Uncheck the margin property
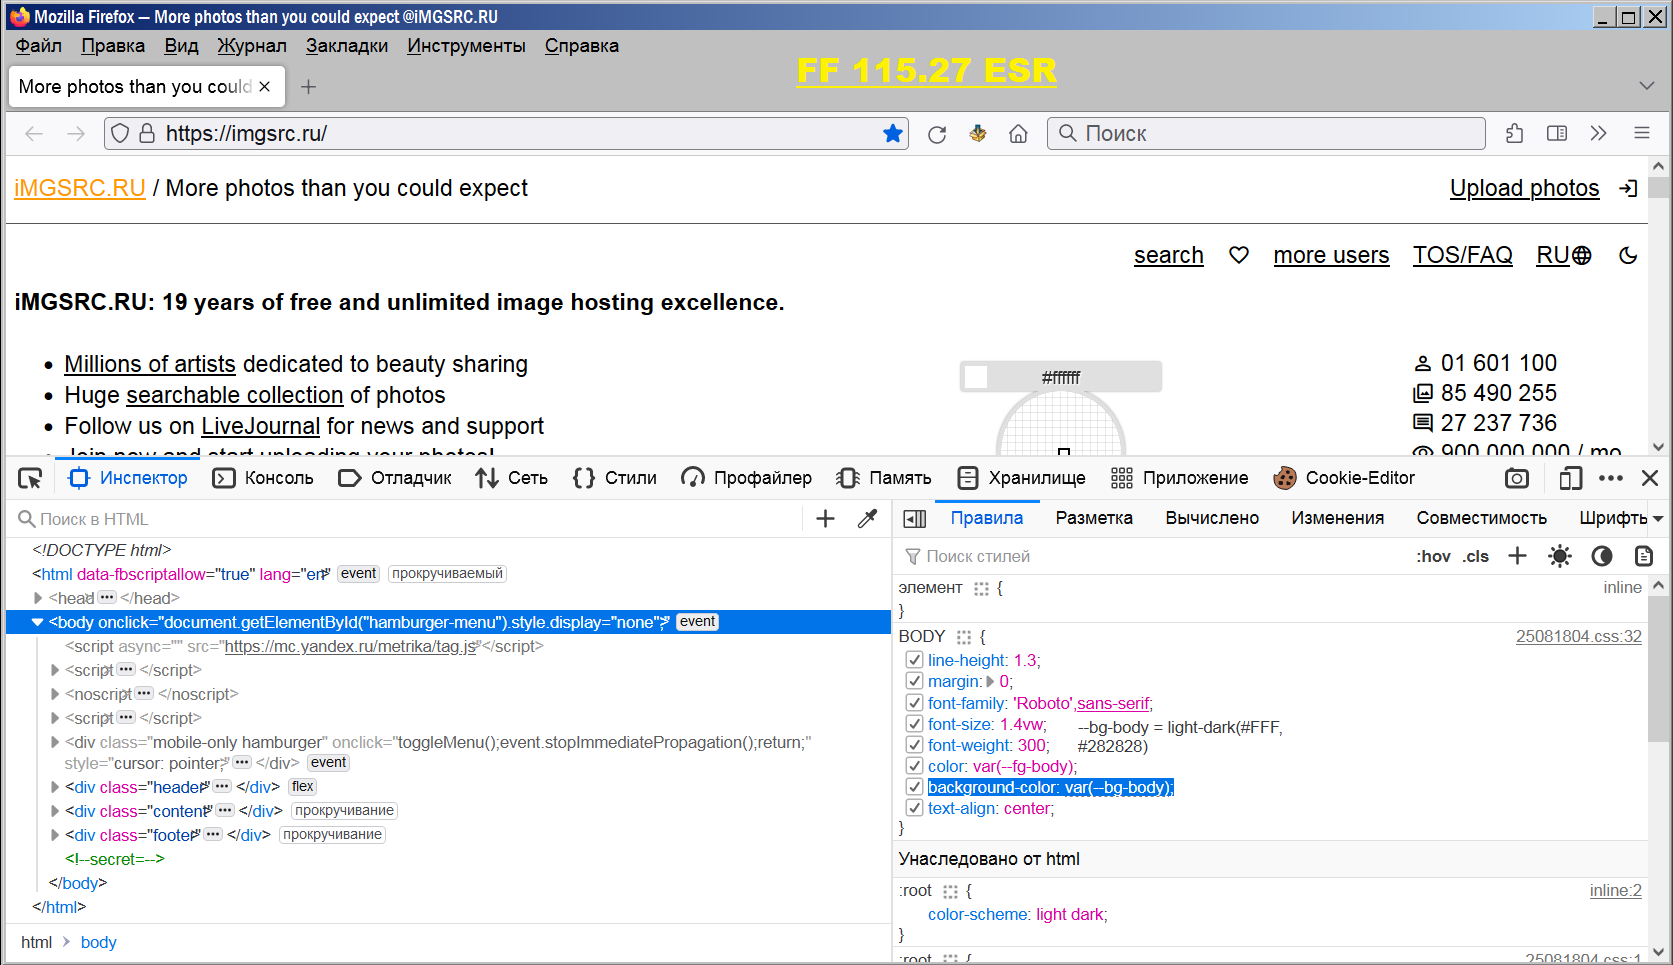 click(x=914, y=681)
